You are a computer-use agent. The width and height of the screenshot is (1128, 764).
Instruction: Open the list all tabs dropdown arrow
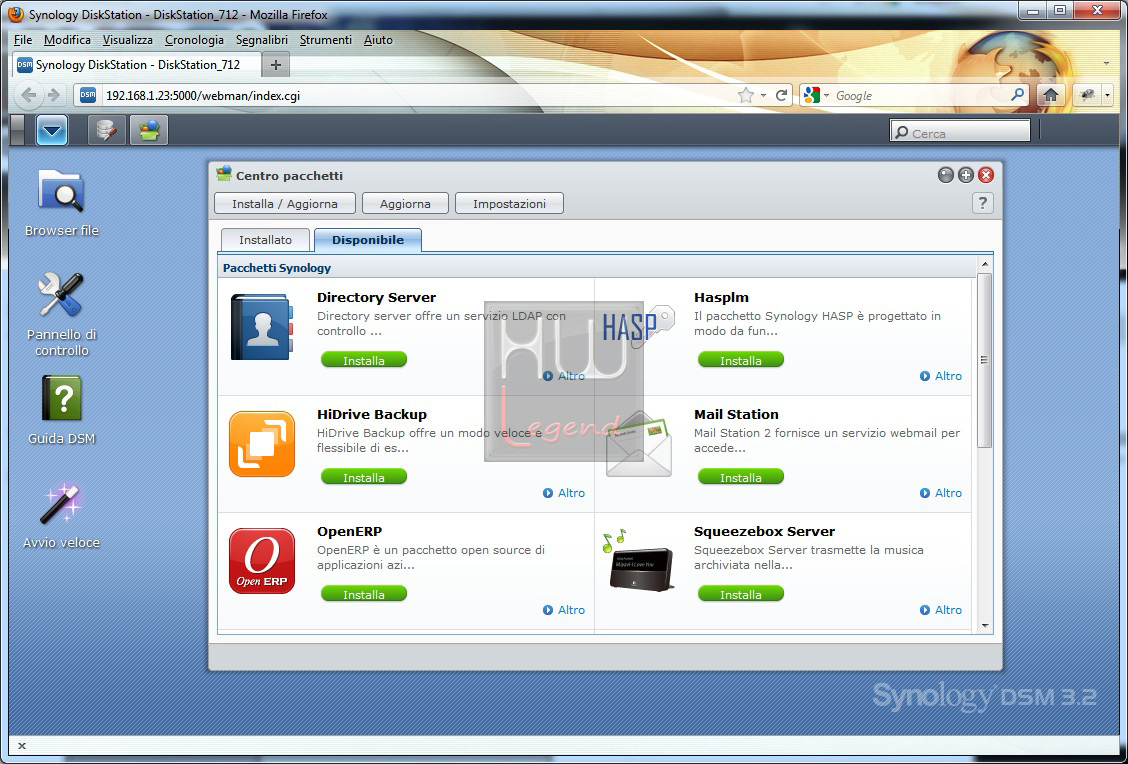1106,64
